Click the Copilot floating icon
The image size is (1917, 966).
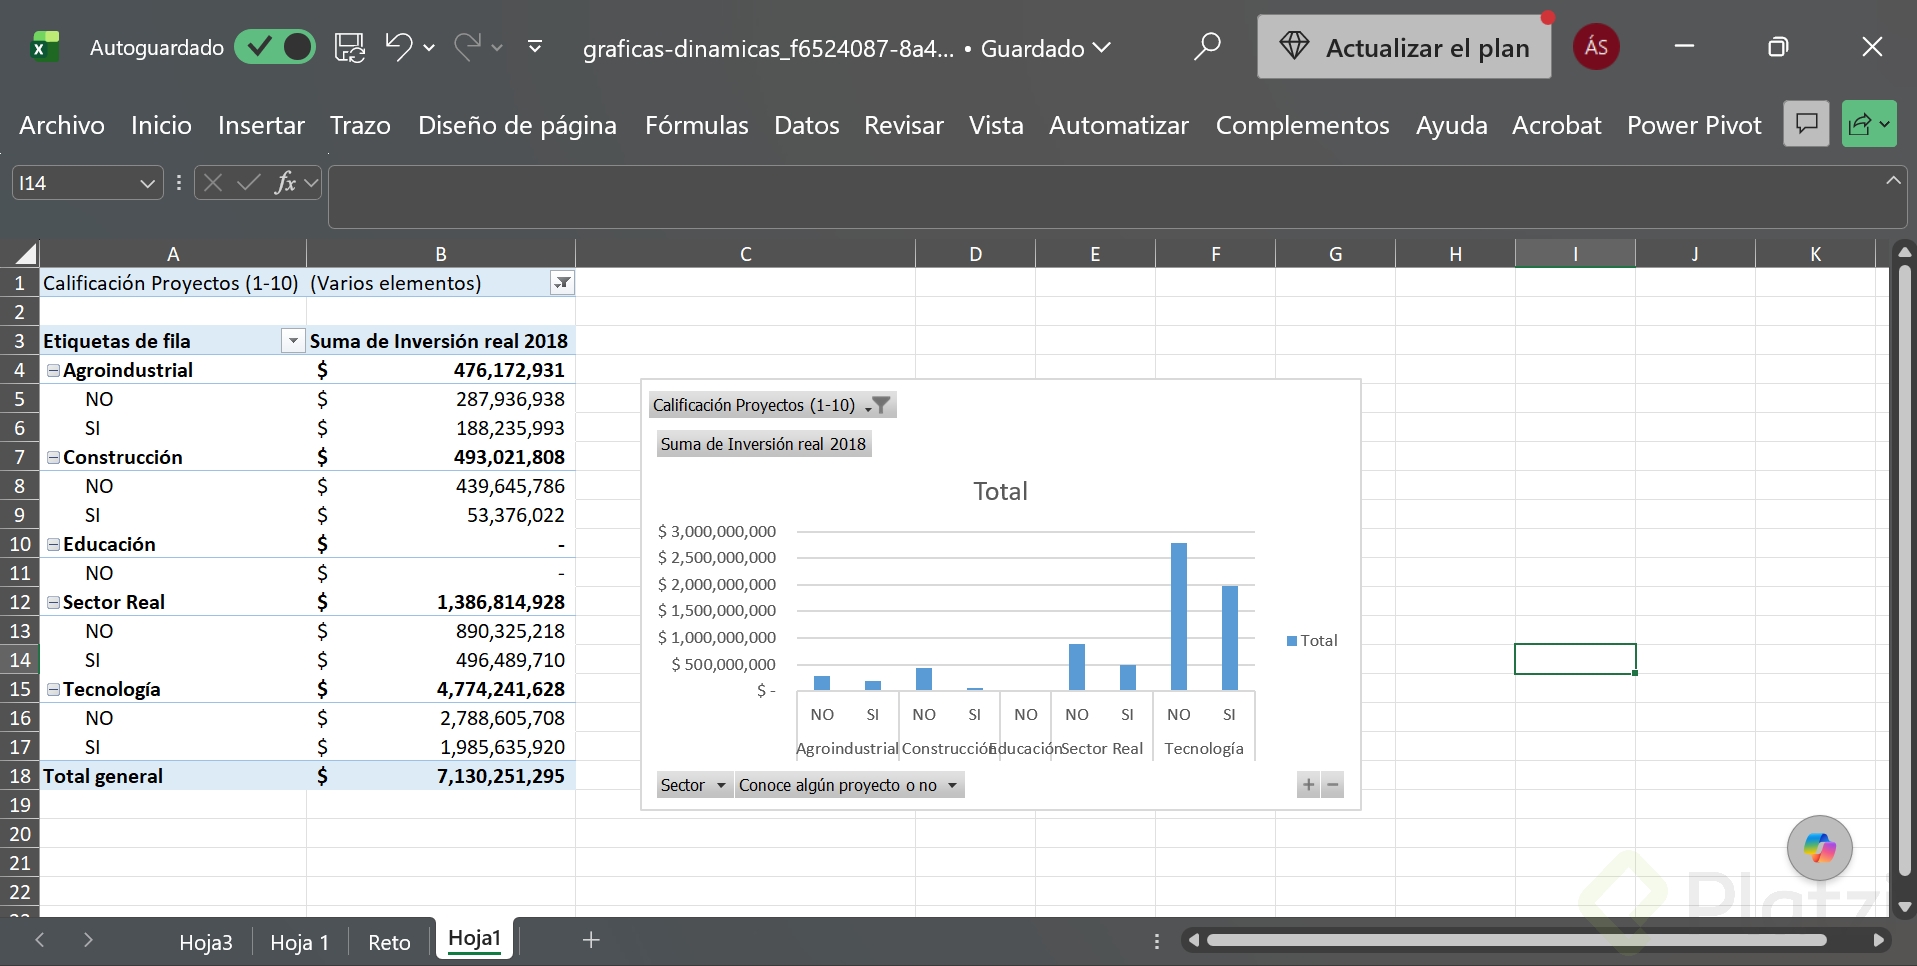(x=1819, y=848)
